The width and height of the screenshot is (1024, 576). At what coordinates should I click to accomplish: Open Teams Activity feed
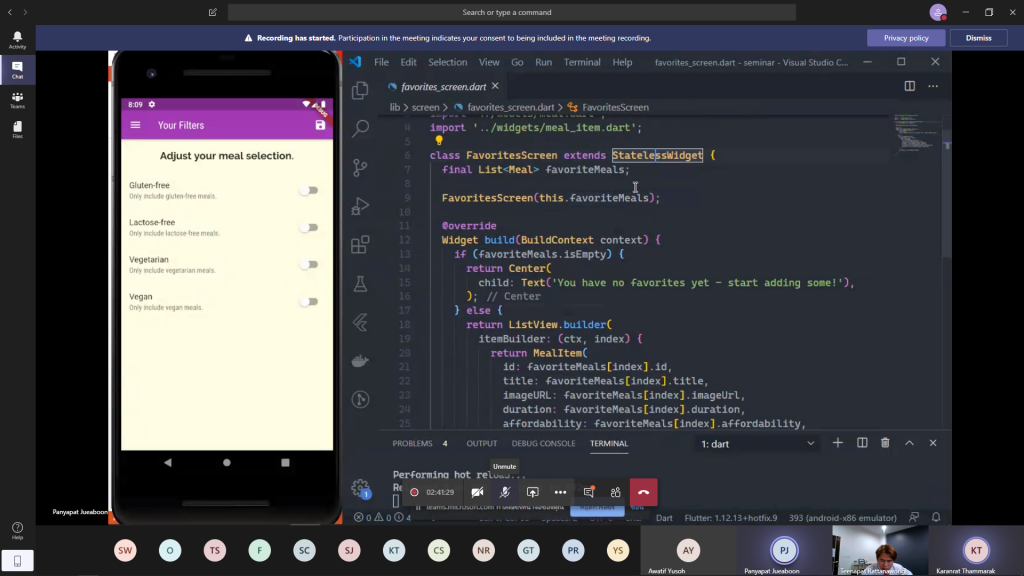(x=17, y=40)
